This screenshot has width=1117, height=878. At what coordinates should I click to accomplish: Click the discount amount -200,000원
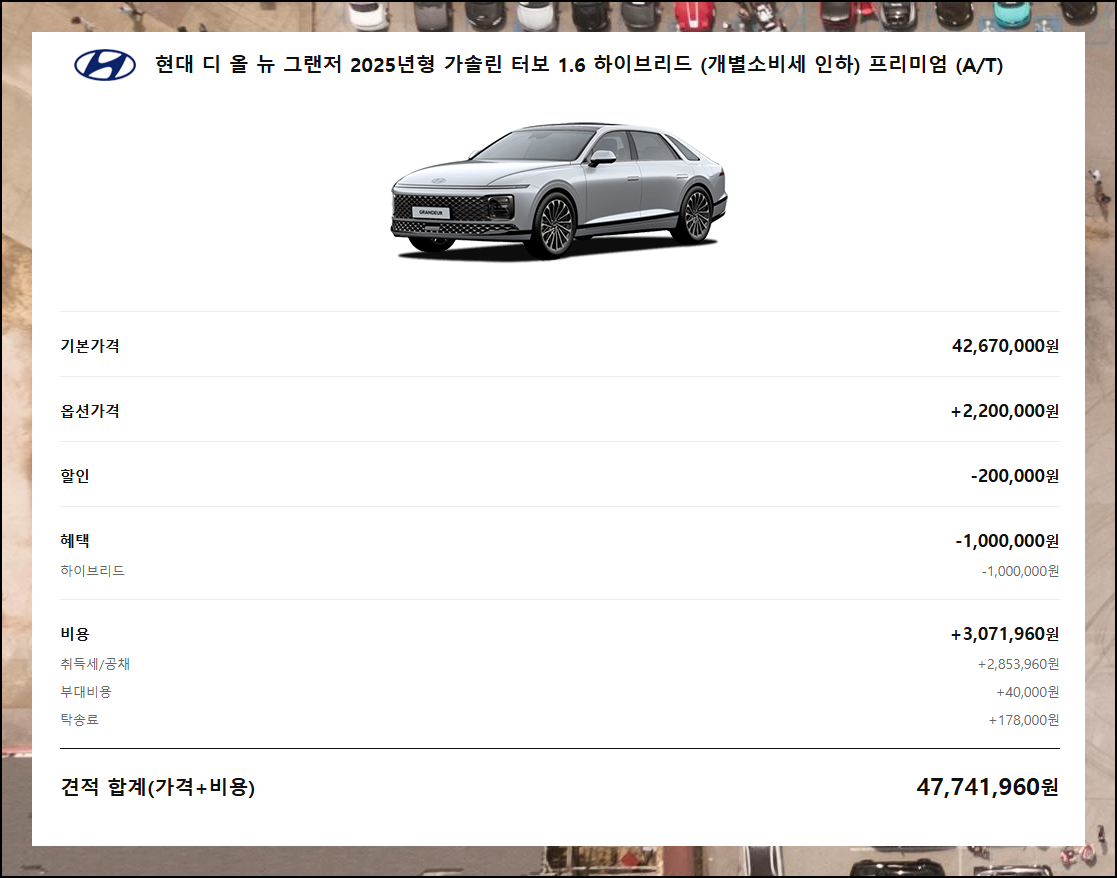click(1014, 476)
